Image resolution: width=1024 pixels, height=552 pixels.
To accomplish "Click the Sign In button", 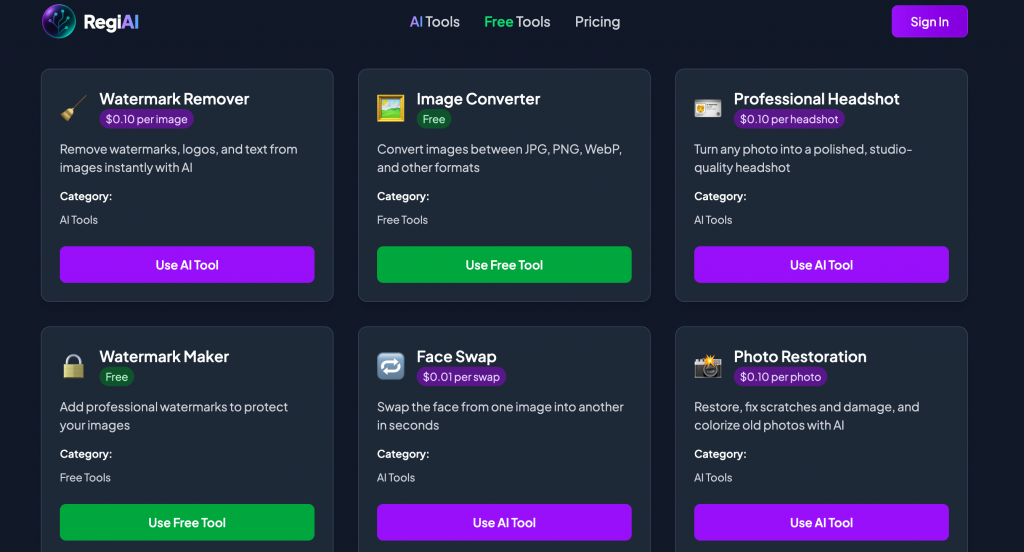I will coord(929,22).
